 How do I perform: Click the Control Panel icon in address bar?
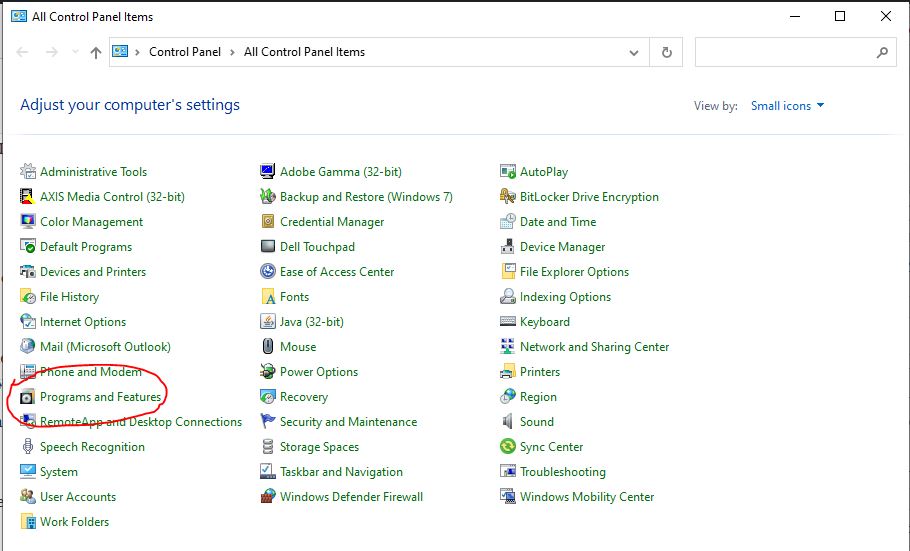(x=120, y=51)
